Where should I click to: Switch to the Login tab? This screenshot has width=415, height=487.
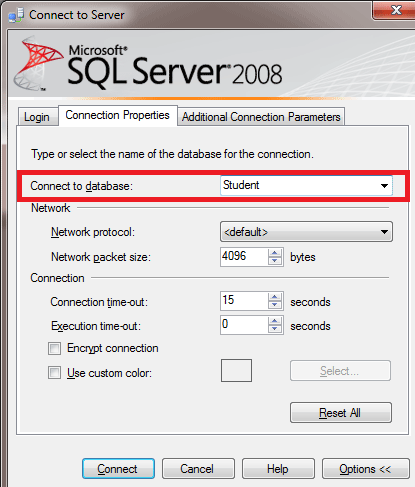pyautogui.click(x=37, y=117)
